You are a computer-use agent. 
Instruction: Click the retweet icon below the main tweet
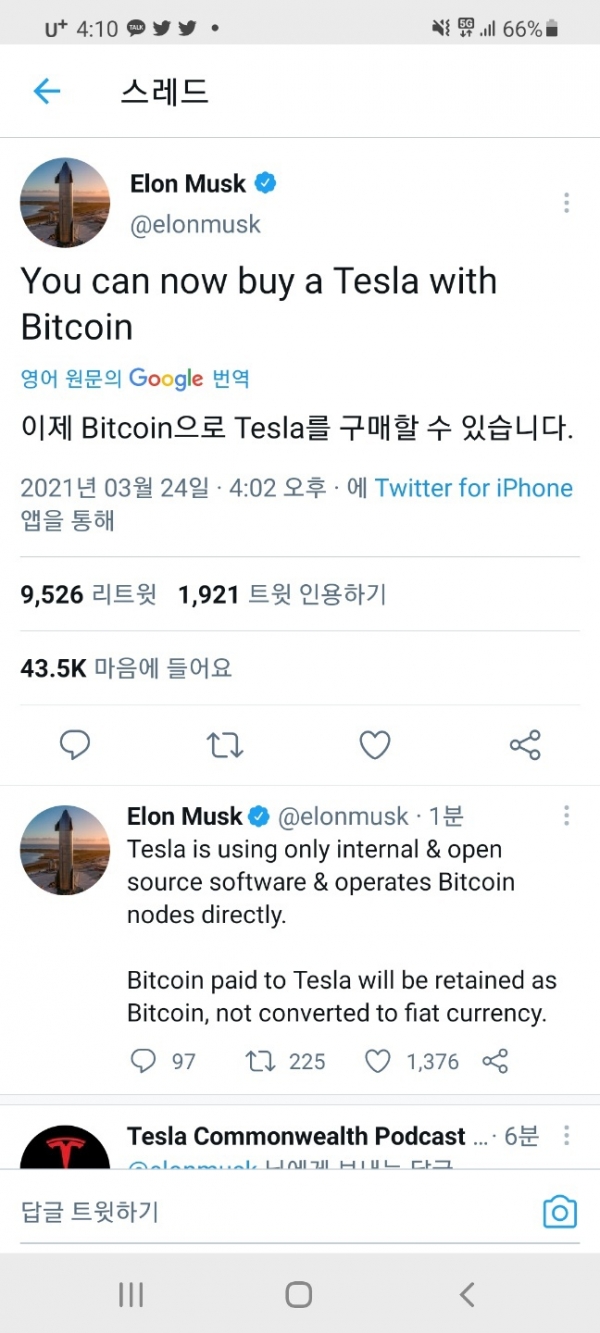[x=225, y=745]
